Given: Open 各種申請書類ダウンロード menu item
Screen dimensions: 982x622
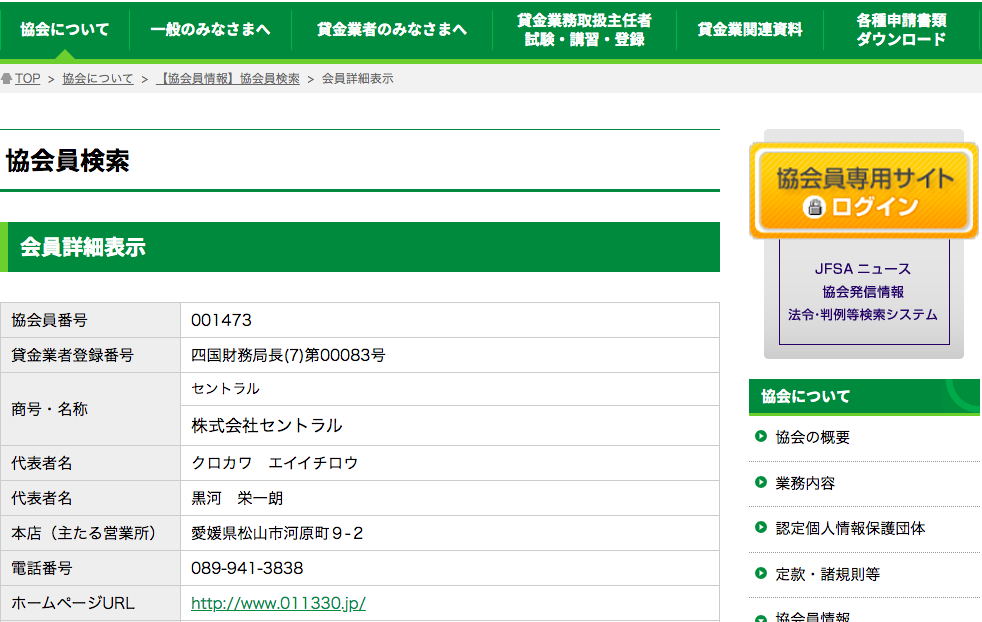Looking at the screenshot, I should point(901,30).
